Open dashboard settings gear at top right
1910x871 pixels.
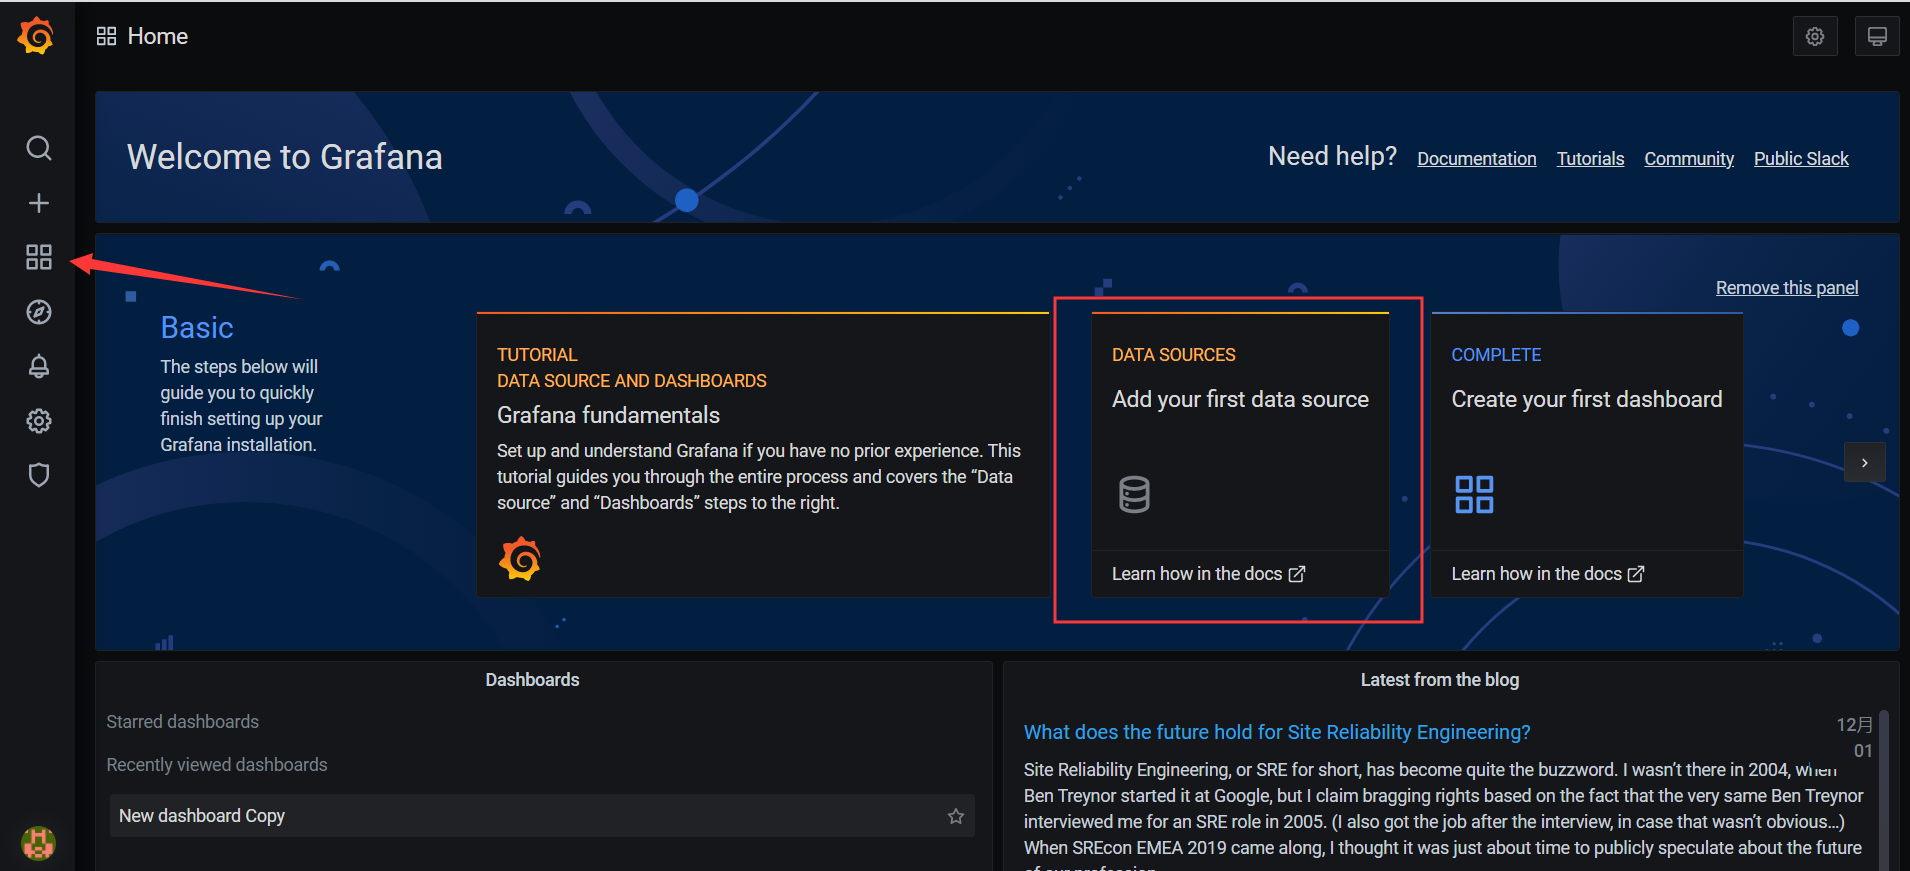click(1814, 37)
